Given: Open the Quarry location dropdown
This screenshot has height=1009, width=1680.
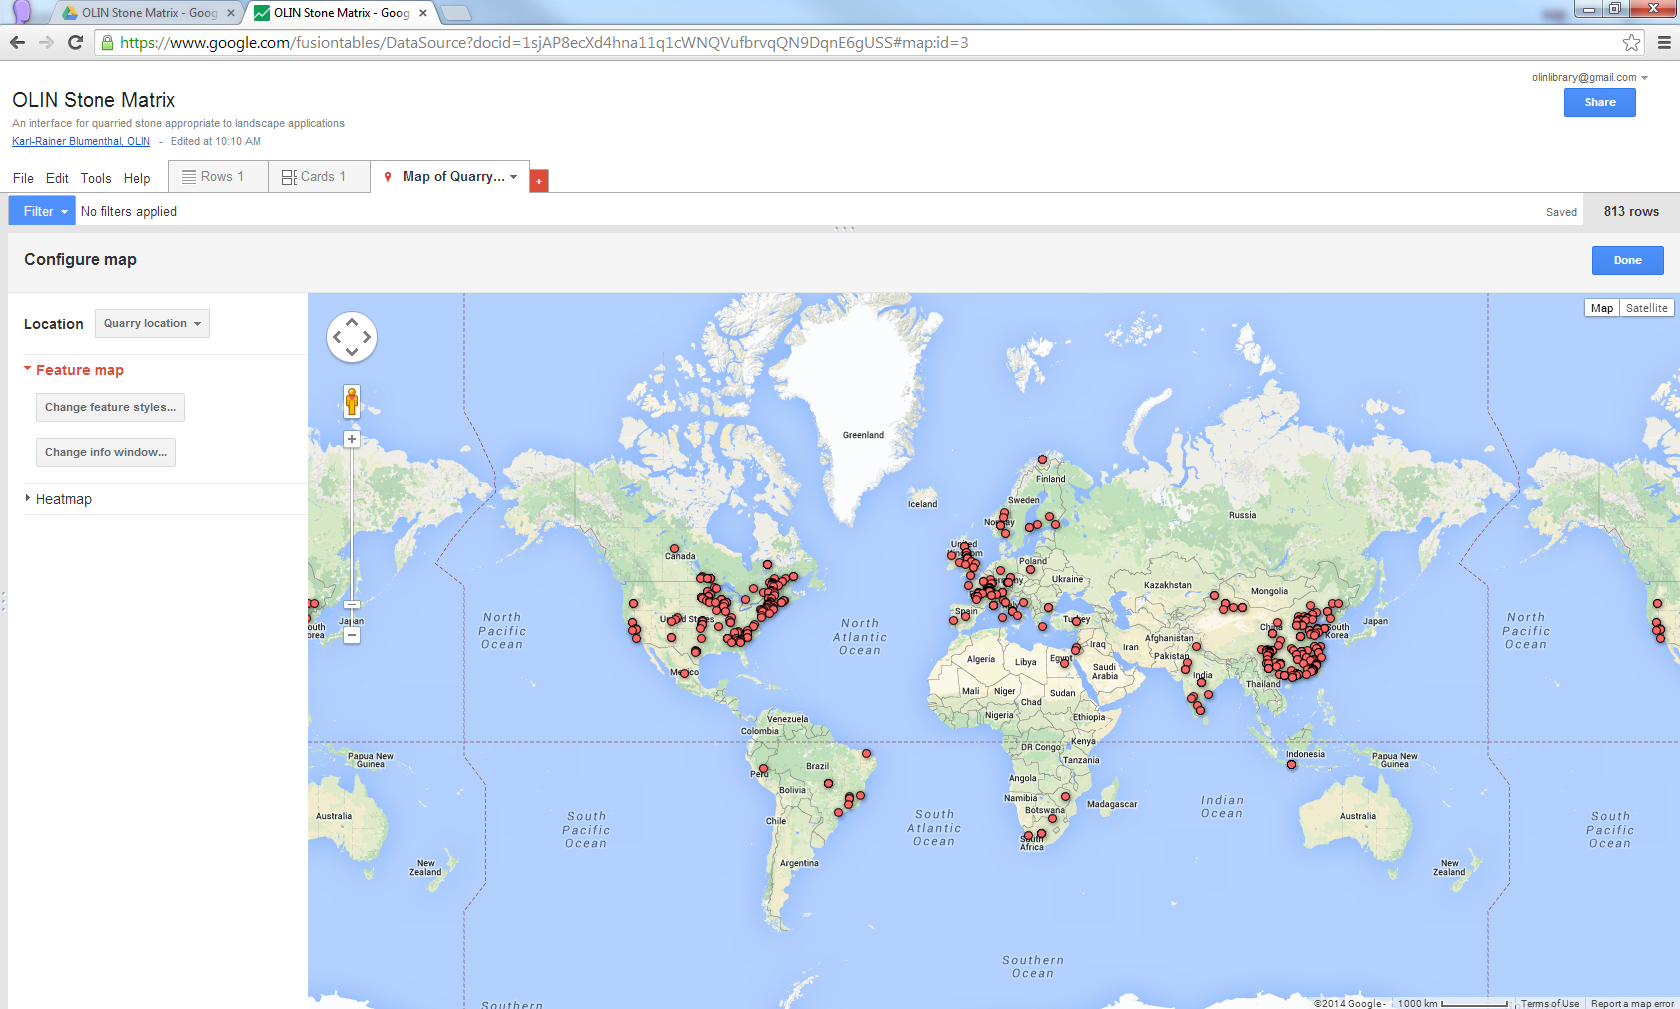Looking at the screenshot, I should [x=152, y=324].
